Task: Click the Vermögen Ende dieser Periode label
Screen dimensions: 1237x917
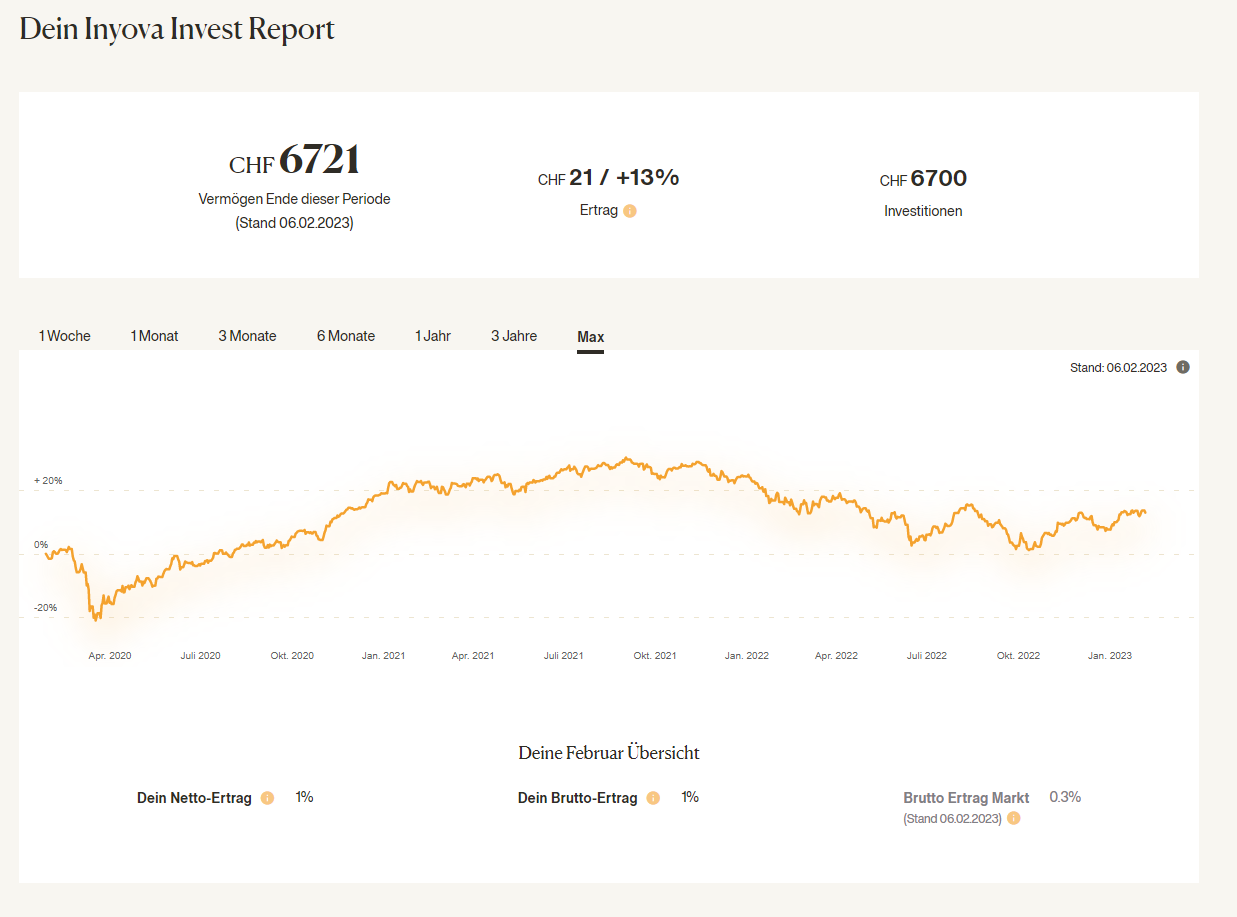Action: click(294, 199)
